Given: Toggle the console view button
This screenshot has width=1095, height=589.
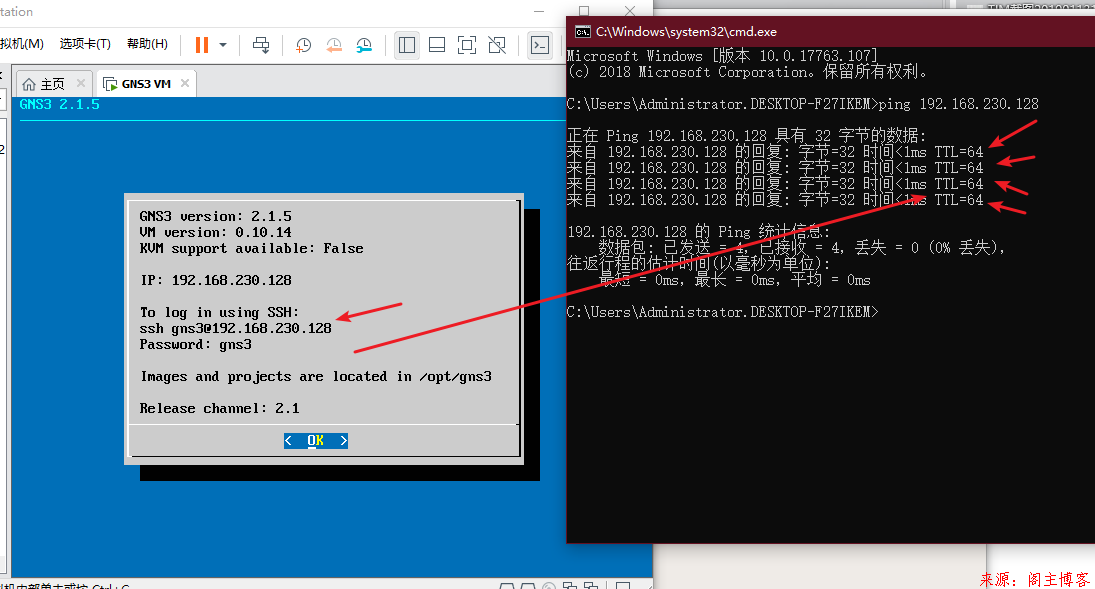Looking at the screenshot, I should coord(540,45).
